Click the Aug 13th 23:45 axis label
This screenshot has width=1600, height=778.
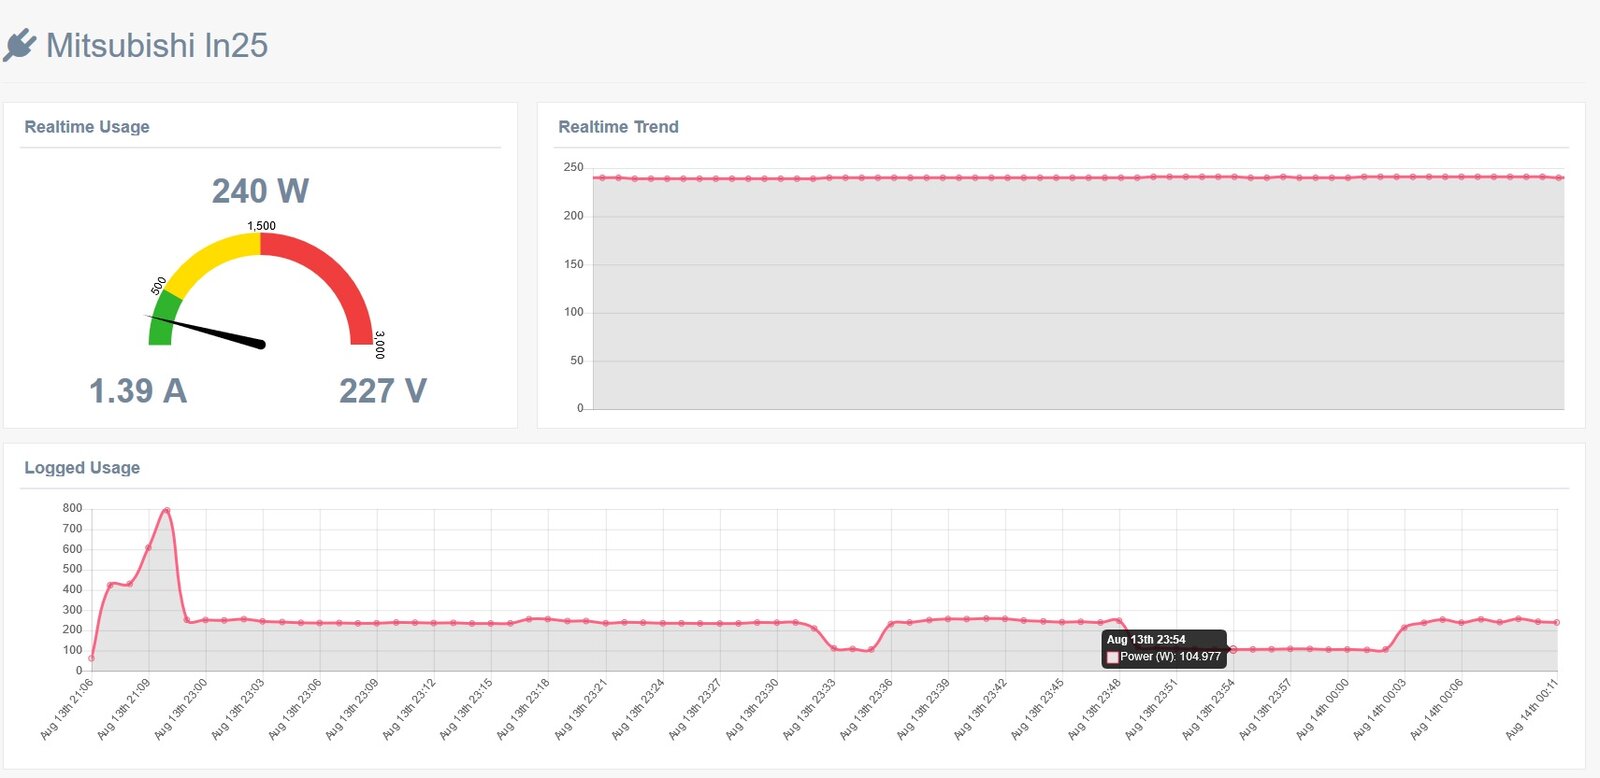pyautogui.click(x=1038, y=709)
